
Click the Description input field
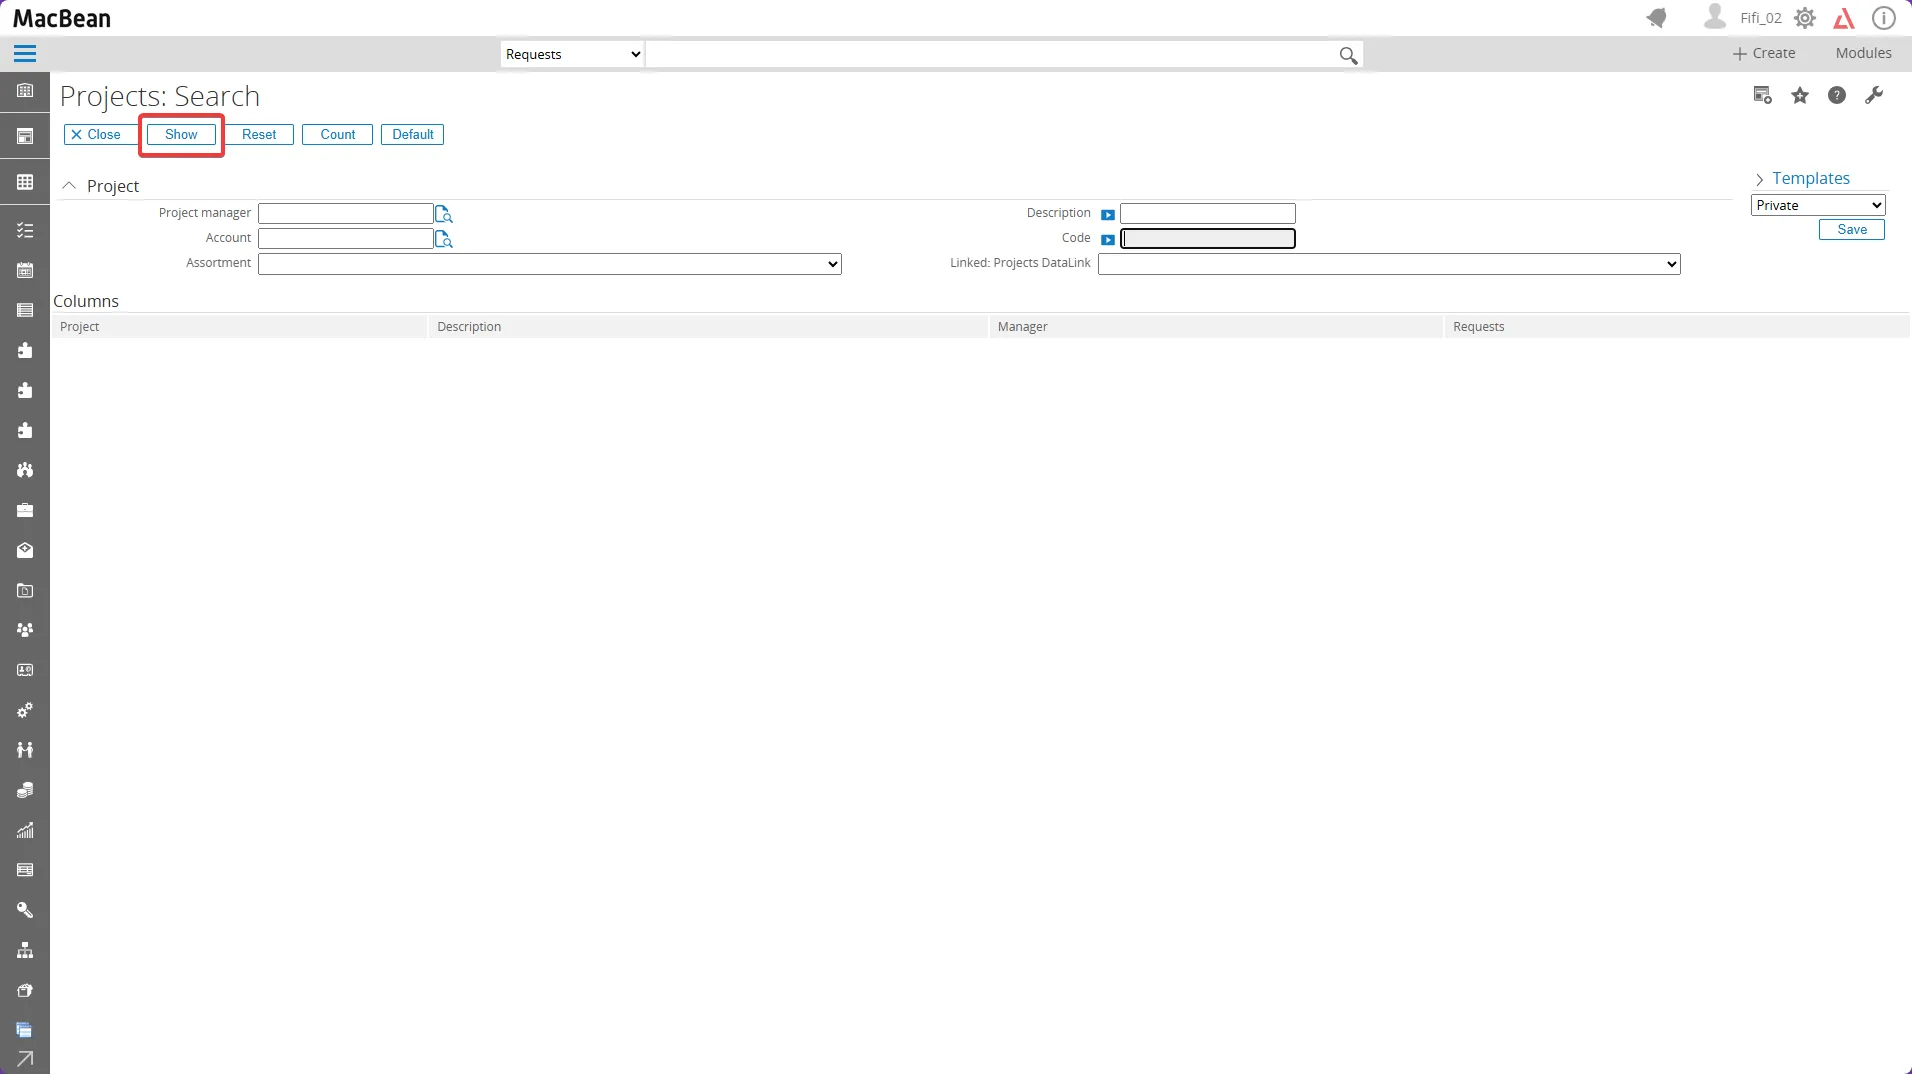tap(1207, 214)
